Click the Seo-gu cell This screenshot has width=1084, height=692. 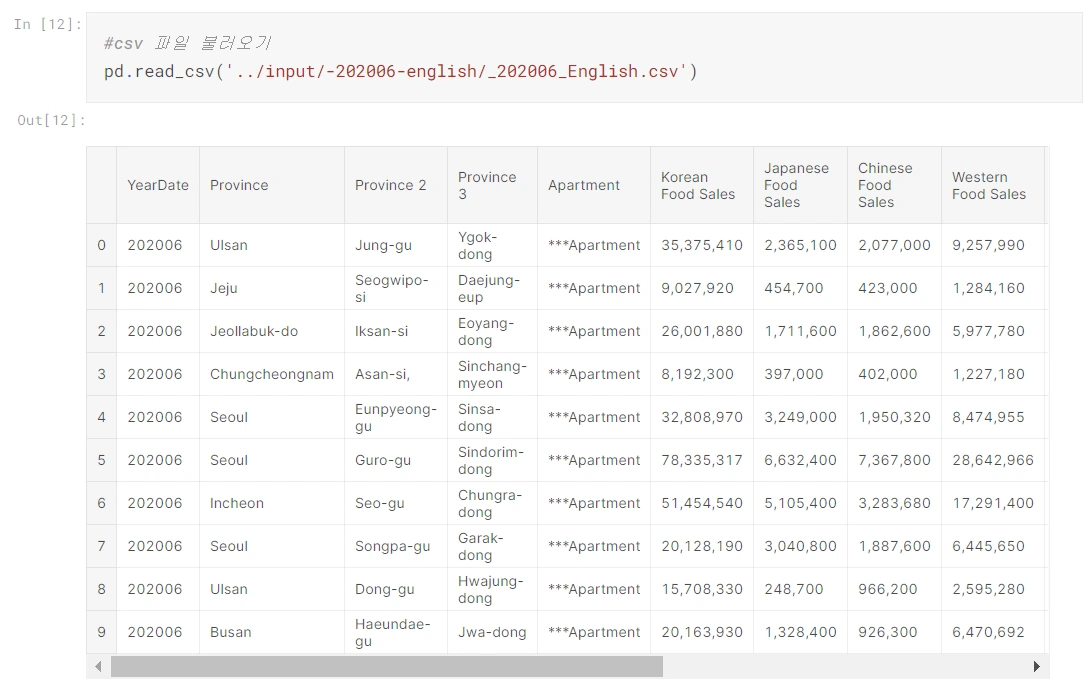395,503
